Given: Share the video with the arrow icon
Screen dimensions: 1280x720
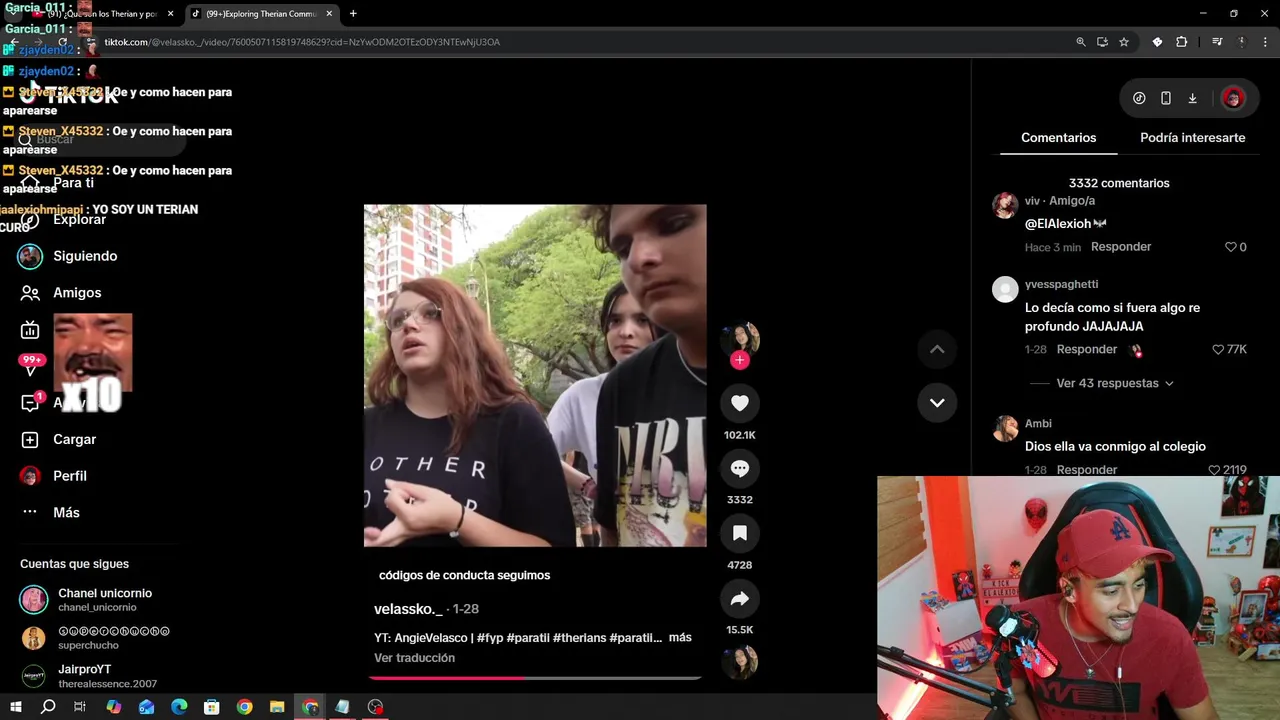Looking at the screenshot, I should click(740, 599).
